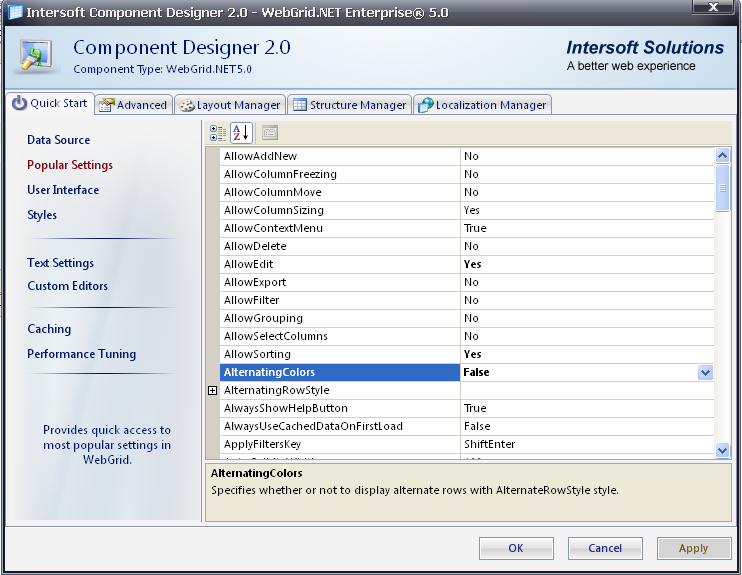Click the AlwaysUseCachedDataOnFirstLoad value False
Image resolution: width=742 pixels, height=575 pixels.
pyautogui.click(x=477, y=426)
